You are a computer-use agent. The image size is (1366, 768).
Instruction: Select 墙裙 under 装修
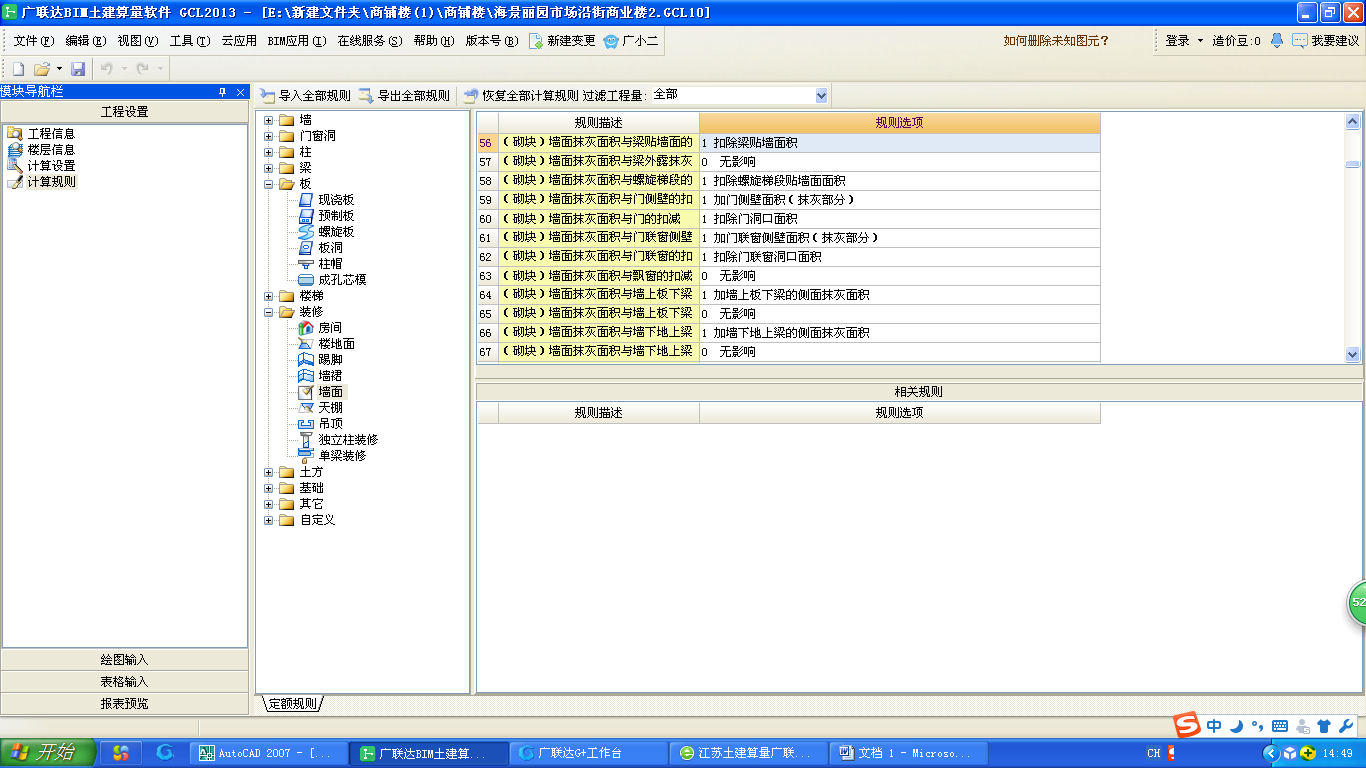pyautogui.click(x=330, y=376)
